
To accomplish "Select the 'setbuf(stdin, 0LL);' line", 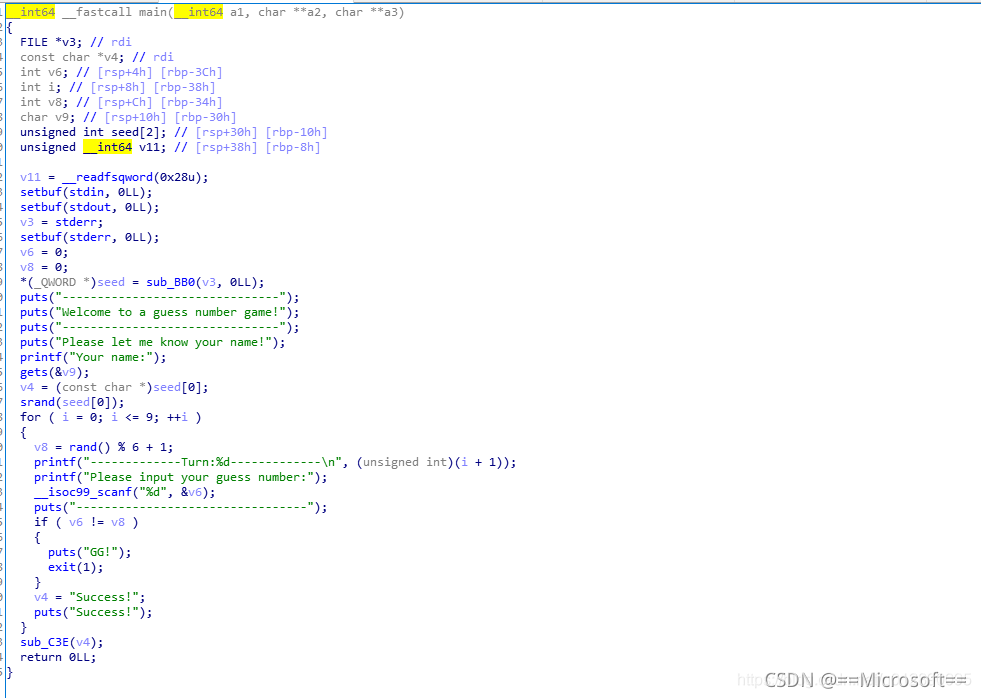I will coord(86,192).
